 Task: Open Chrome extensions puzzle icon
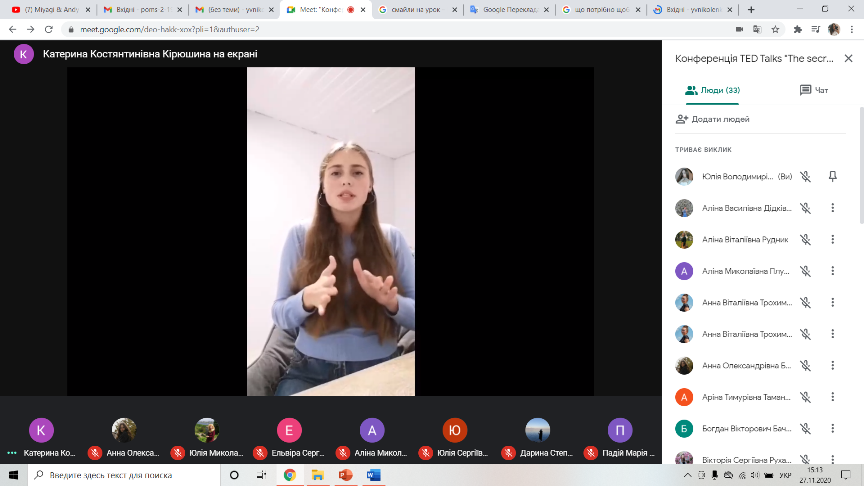click(x=797, y=29)
